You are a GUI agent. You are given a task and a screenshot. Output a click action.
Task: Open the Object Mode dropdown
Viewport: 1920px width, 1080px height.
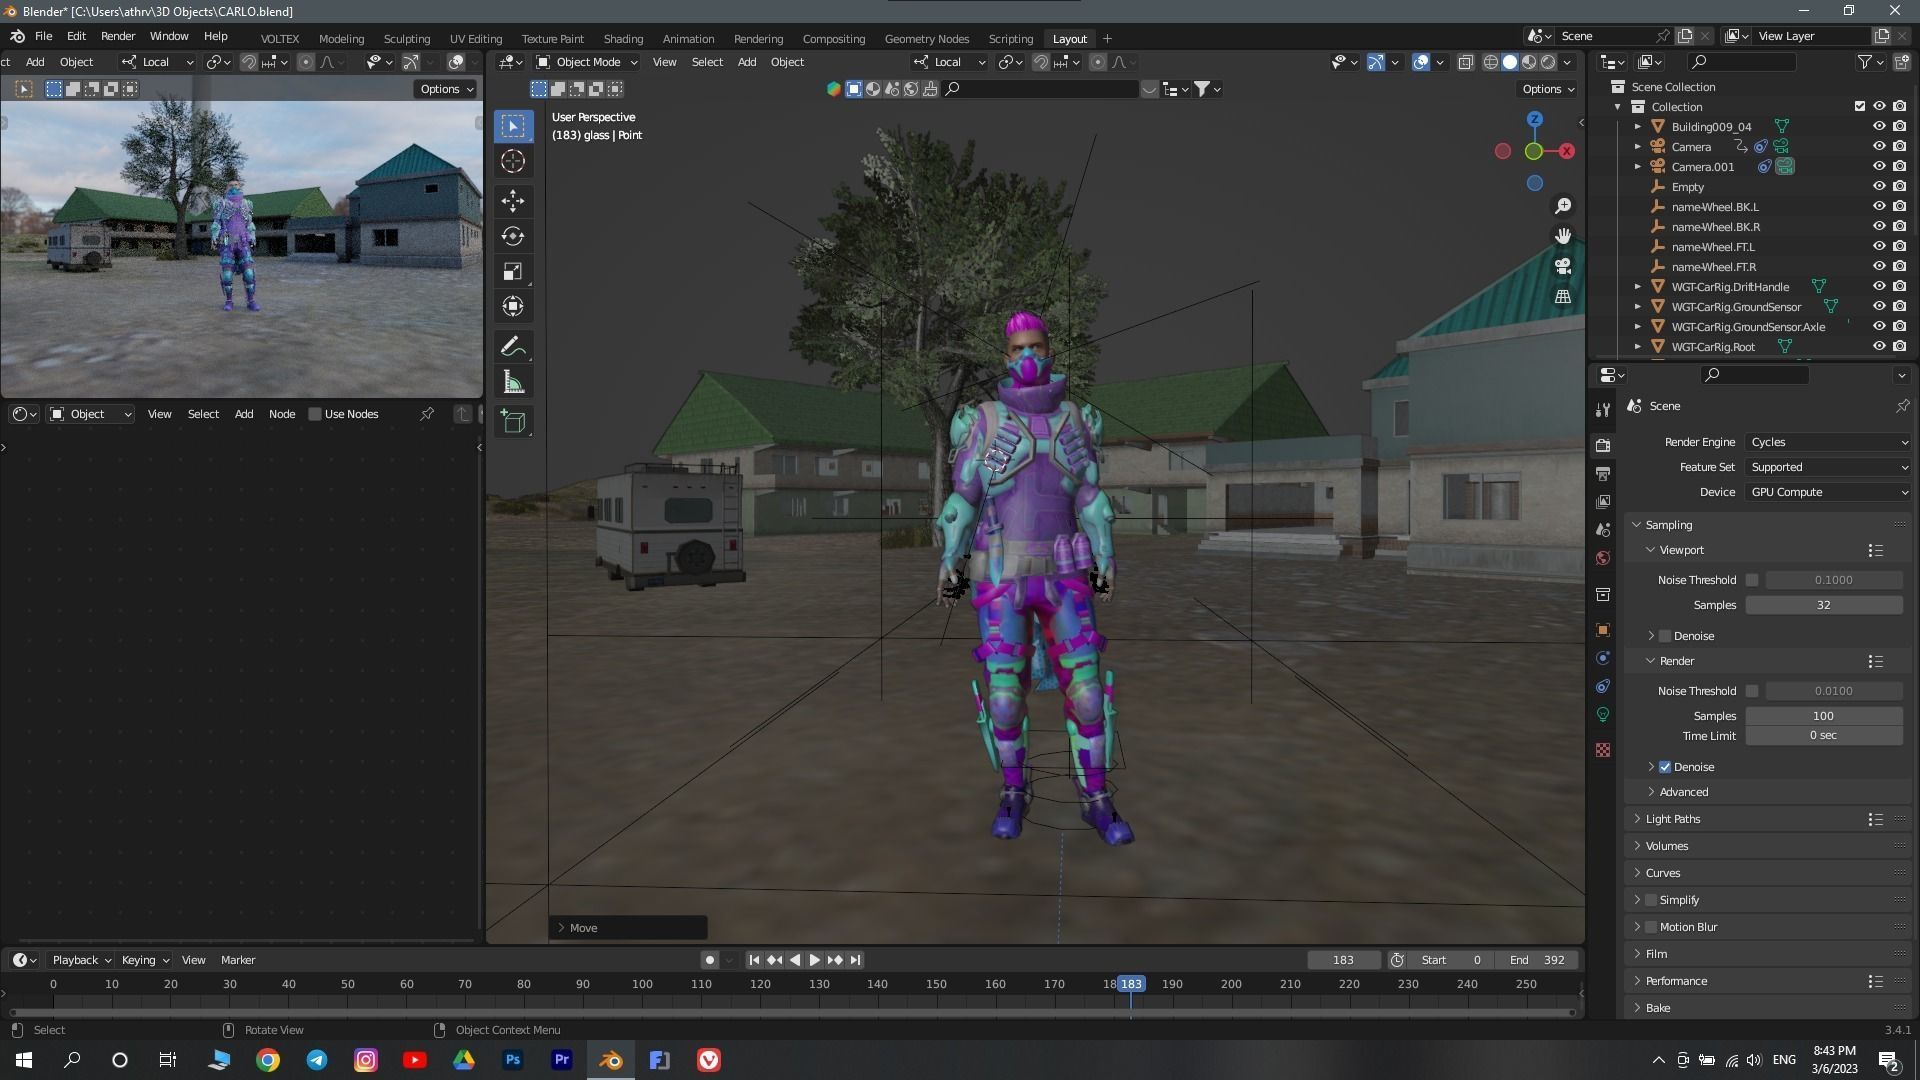coord(587,62)
